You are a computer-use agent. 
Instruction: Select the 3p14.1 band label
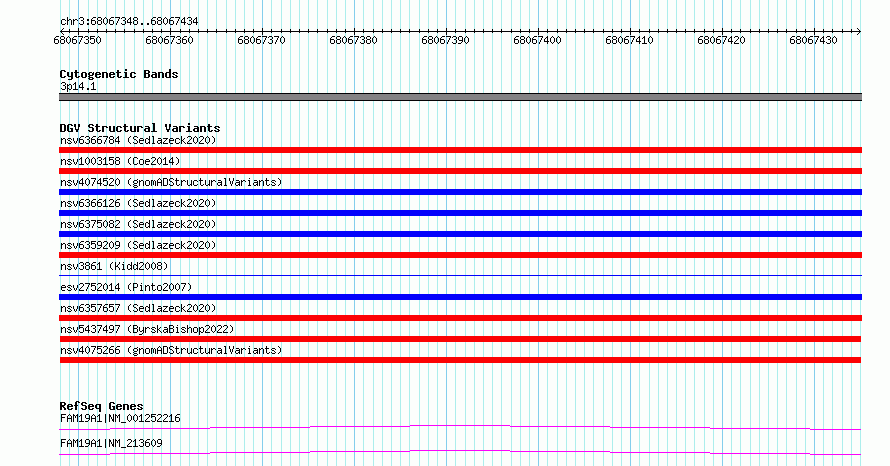[78, 86]
